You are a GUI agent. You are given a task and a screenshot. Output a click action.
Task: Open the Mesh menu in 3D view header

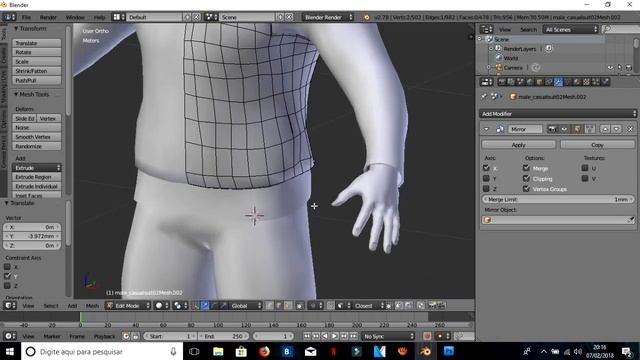92,305
